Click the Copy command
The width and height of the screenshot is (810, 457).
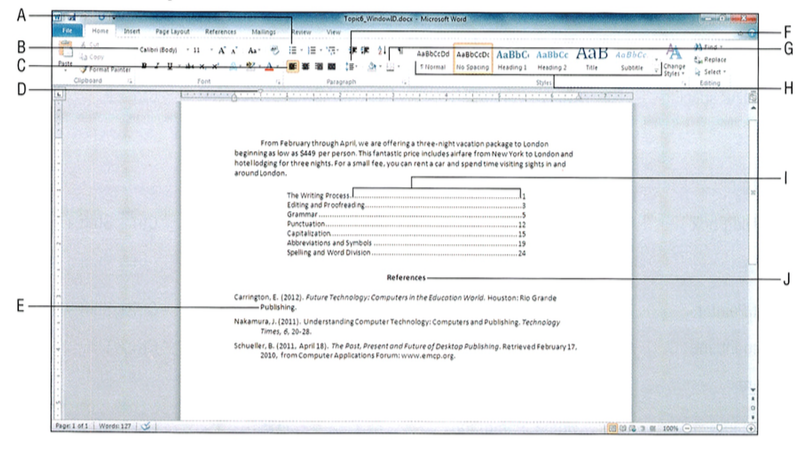[92, 57]
